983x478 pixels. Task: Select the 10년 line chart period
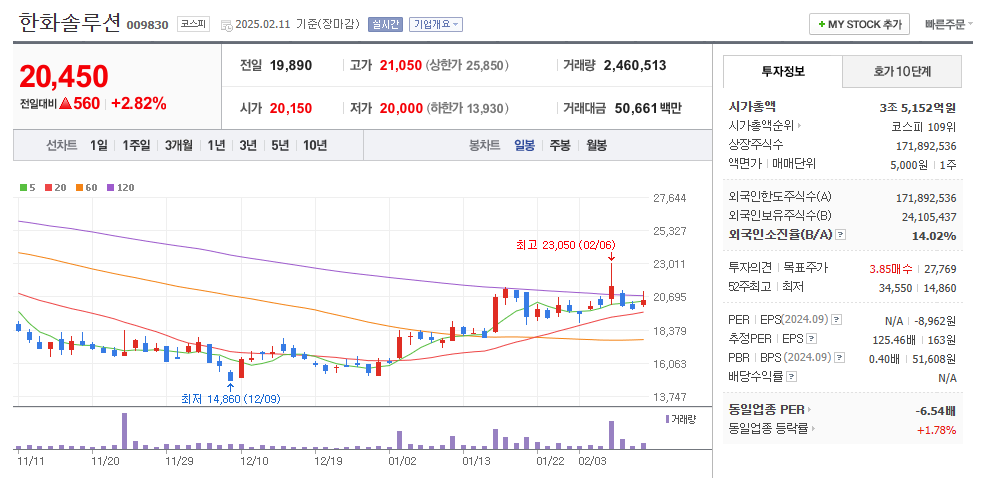click(x=315, y=146)
